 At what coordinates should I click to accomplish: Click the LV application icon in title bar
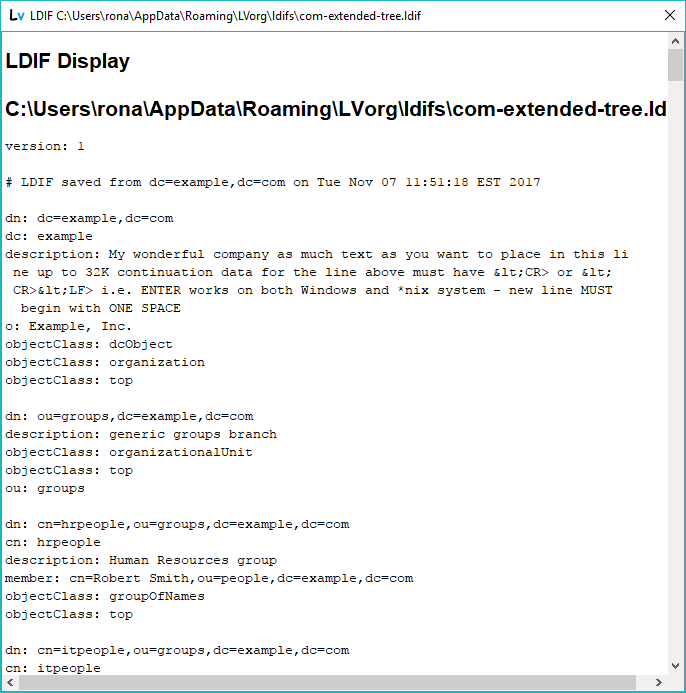click(16, 16)
